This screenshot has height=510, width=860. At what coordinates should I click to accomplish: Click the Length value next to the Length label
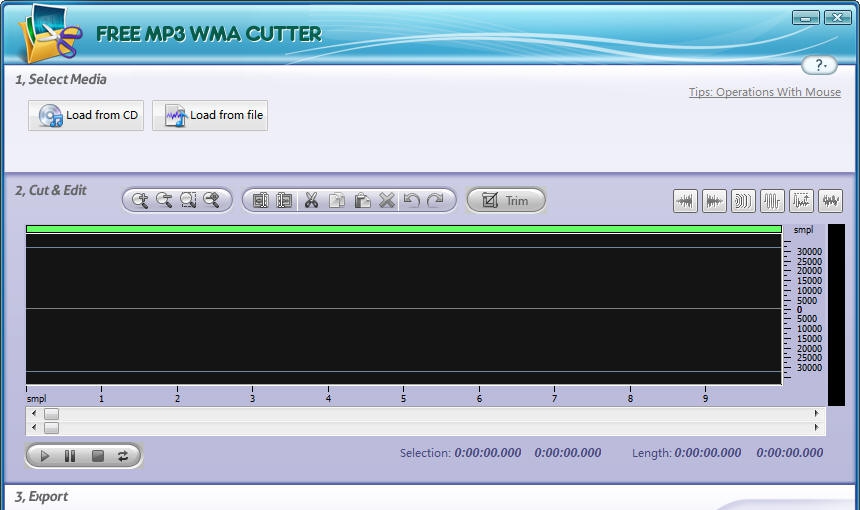tap(708, 453)
